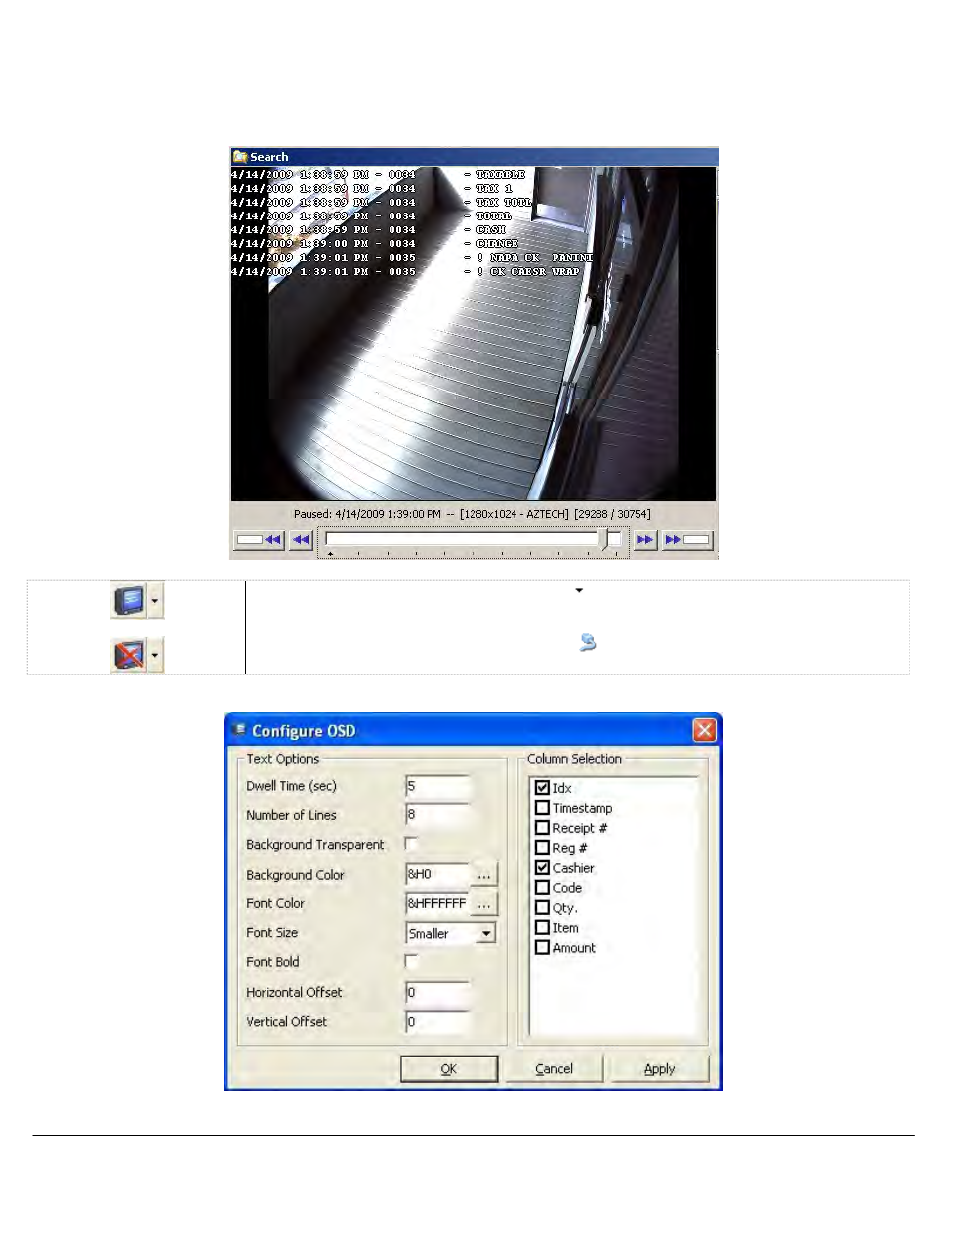
Task: Close the Configure OSD dialog
Action: [x=704, y=730]
